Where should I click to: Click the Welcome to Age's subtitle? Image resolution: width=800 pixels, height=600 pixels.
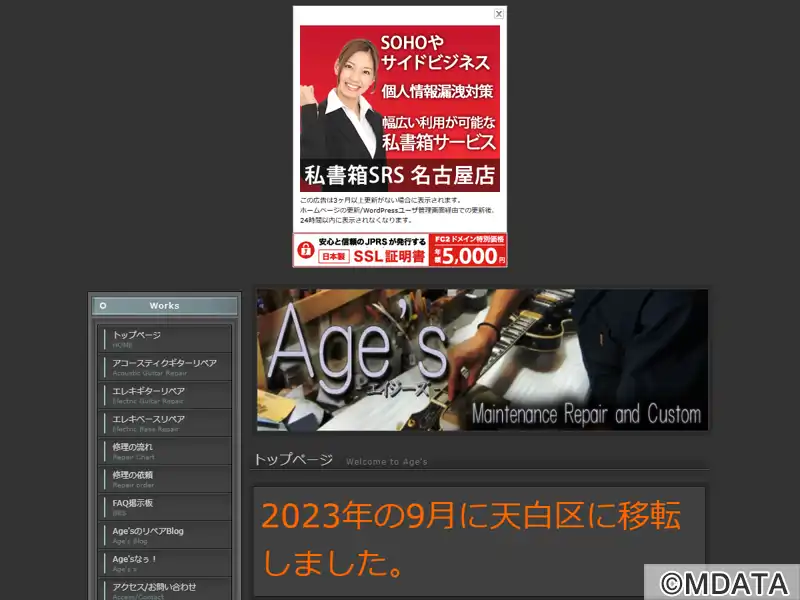tap(387, 462)
